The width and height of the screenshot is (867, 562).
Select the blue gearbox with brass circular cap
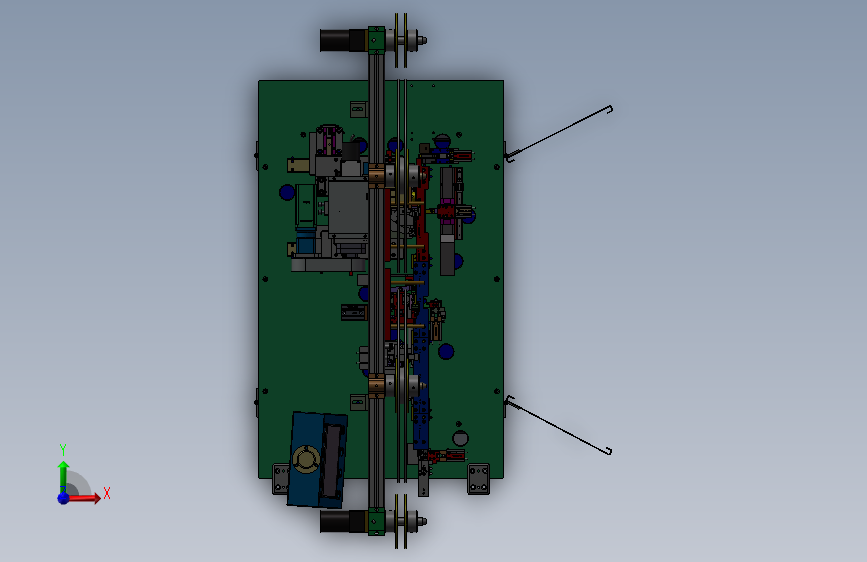[x=317, y=460]
